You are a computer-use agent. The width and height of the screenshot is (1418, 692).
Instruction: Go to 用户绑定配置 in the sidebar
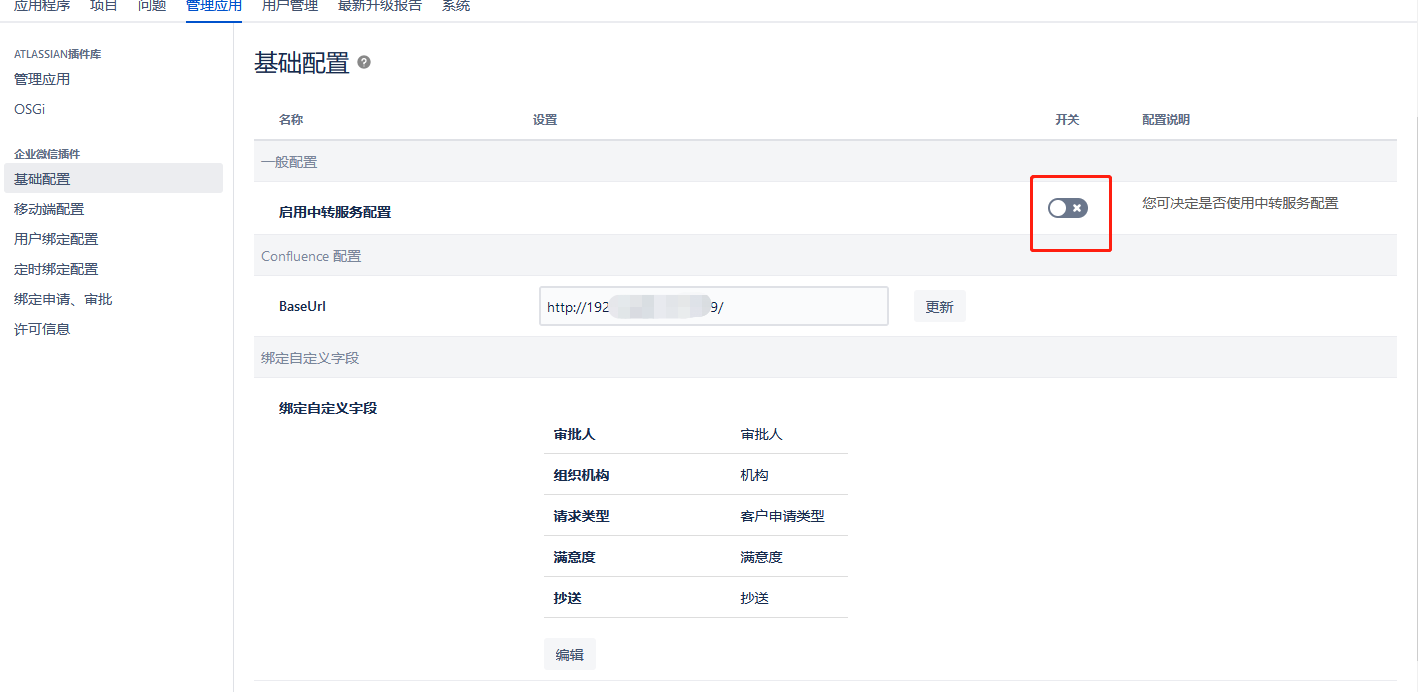click(56, 239)
